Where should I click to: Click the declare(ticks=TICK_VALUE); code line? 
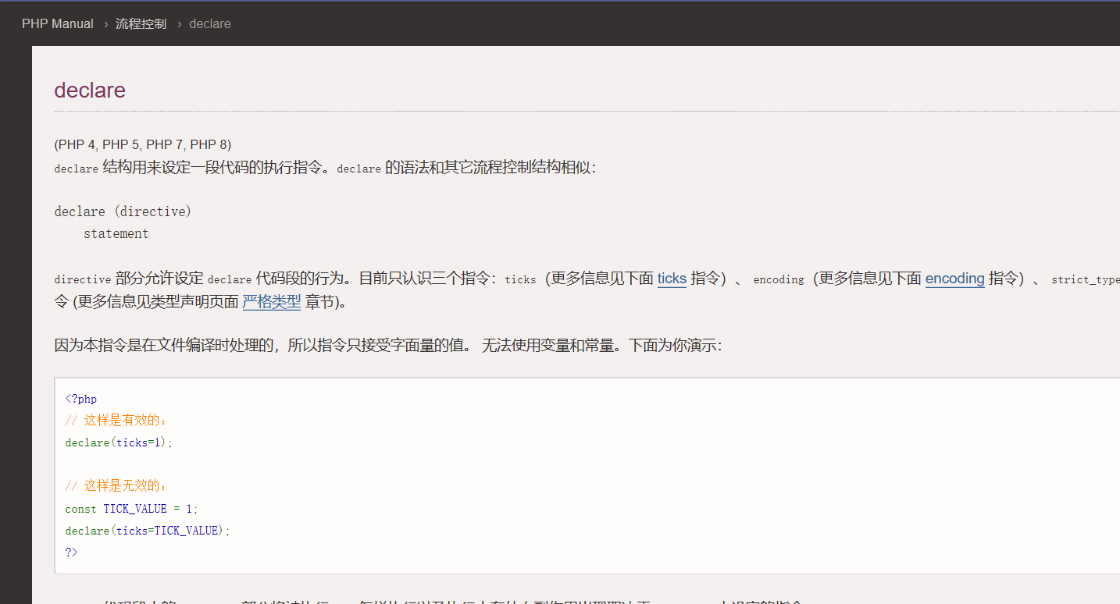(x=146, y=530)
